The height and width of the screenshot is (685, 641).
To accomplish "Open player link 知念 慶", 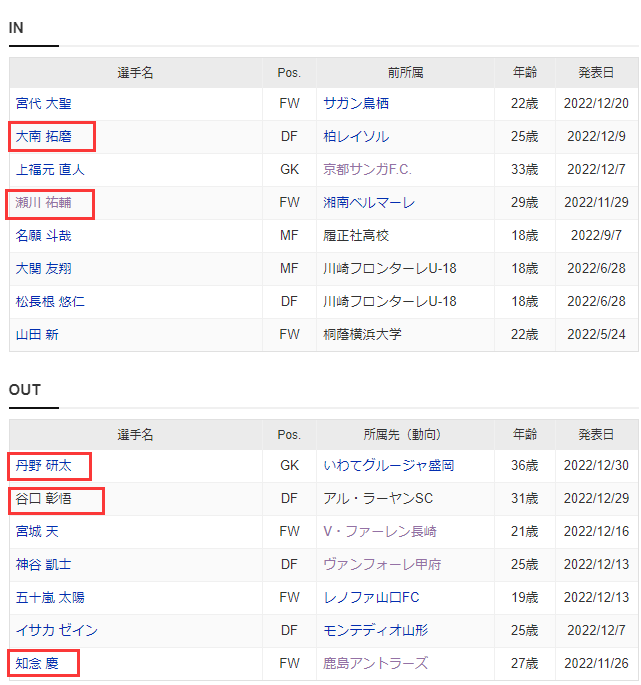I will 37,664.
